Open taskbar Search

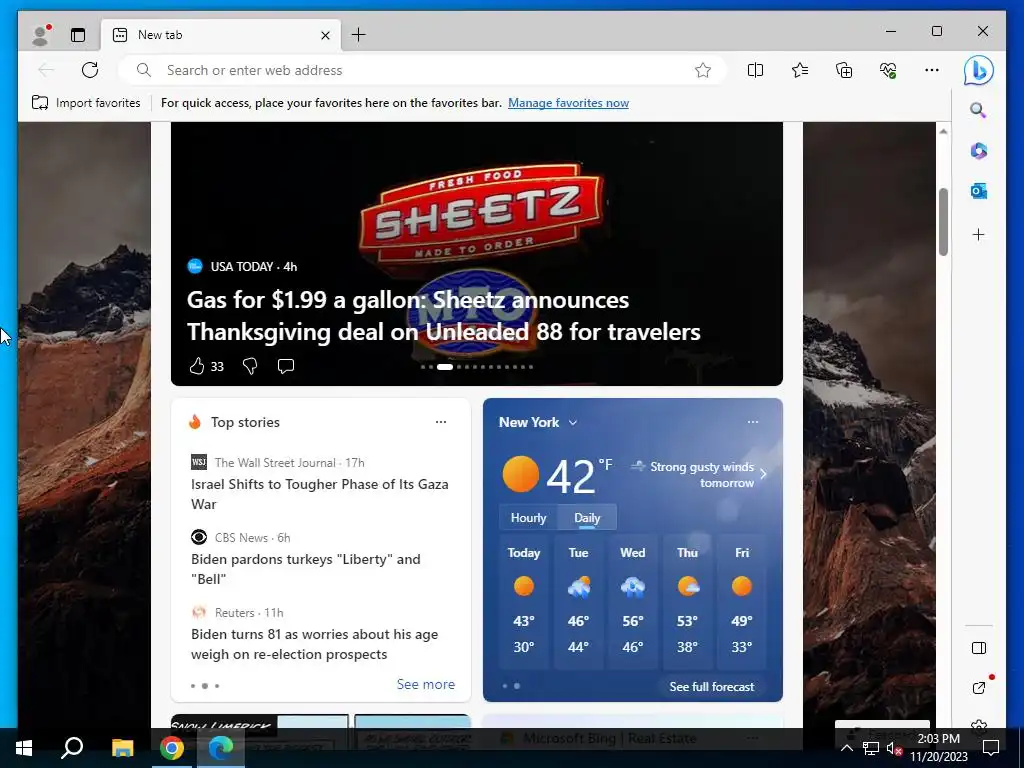click(x=72, y=748)
